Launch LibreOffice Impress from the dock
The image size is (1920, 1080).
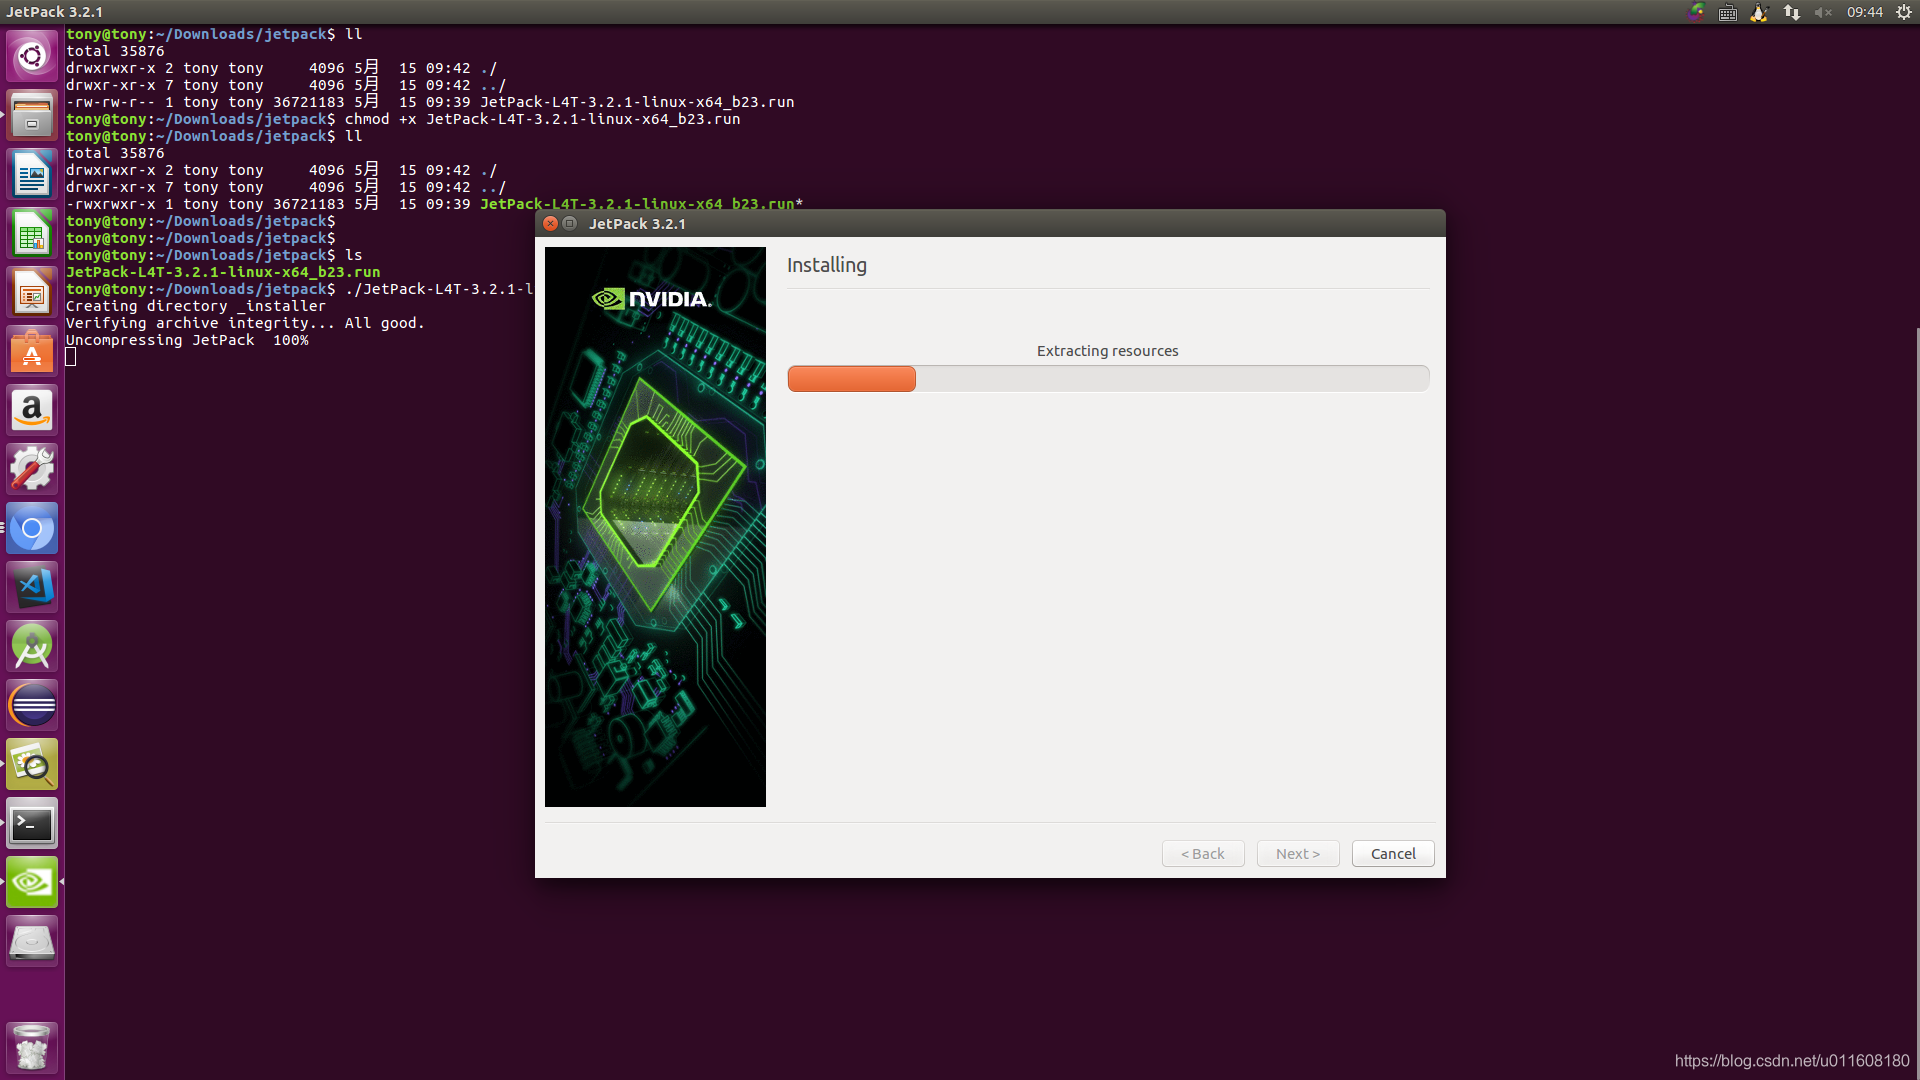pyautogui.click(x=32, y=292)
